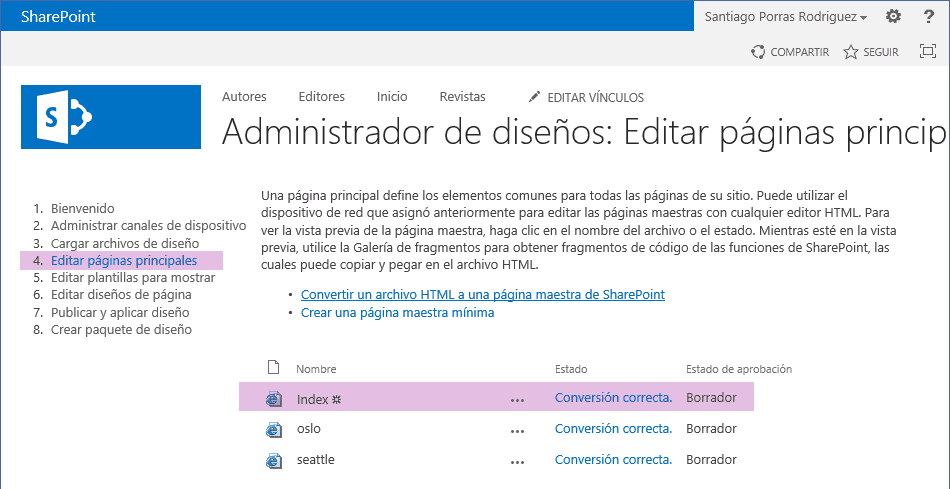
Task: Go to Administrar canales de dispositivo
Action: pos(148,225)
